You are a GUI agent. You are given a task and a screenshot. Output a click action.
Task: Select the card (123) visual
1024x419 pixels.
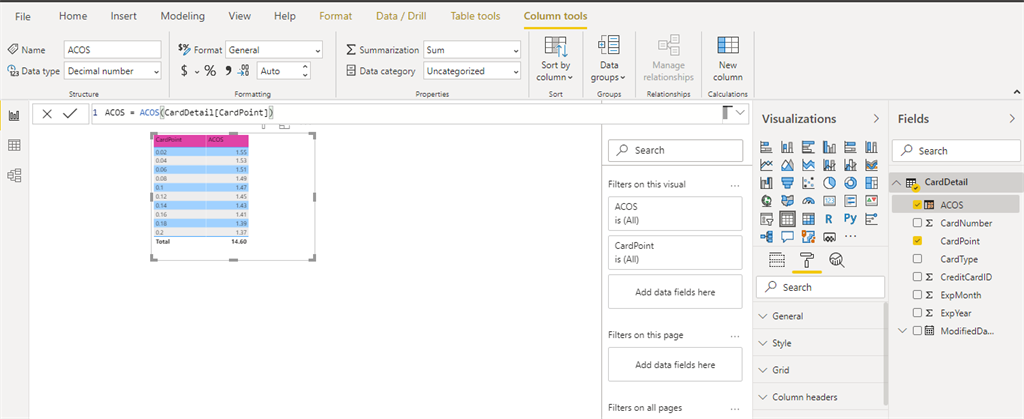tap(829, 201)
